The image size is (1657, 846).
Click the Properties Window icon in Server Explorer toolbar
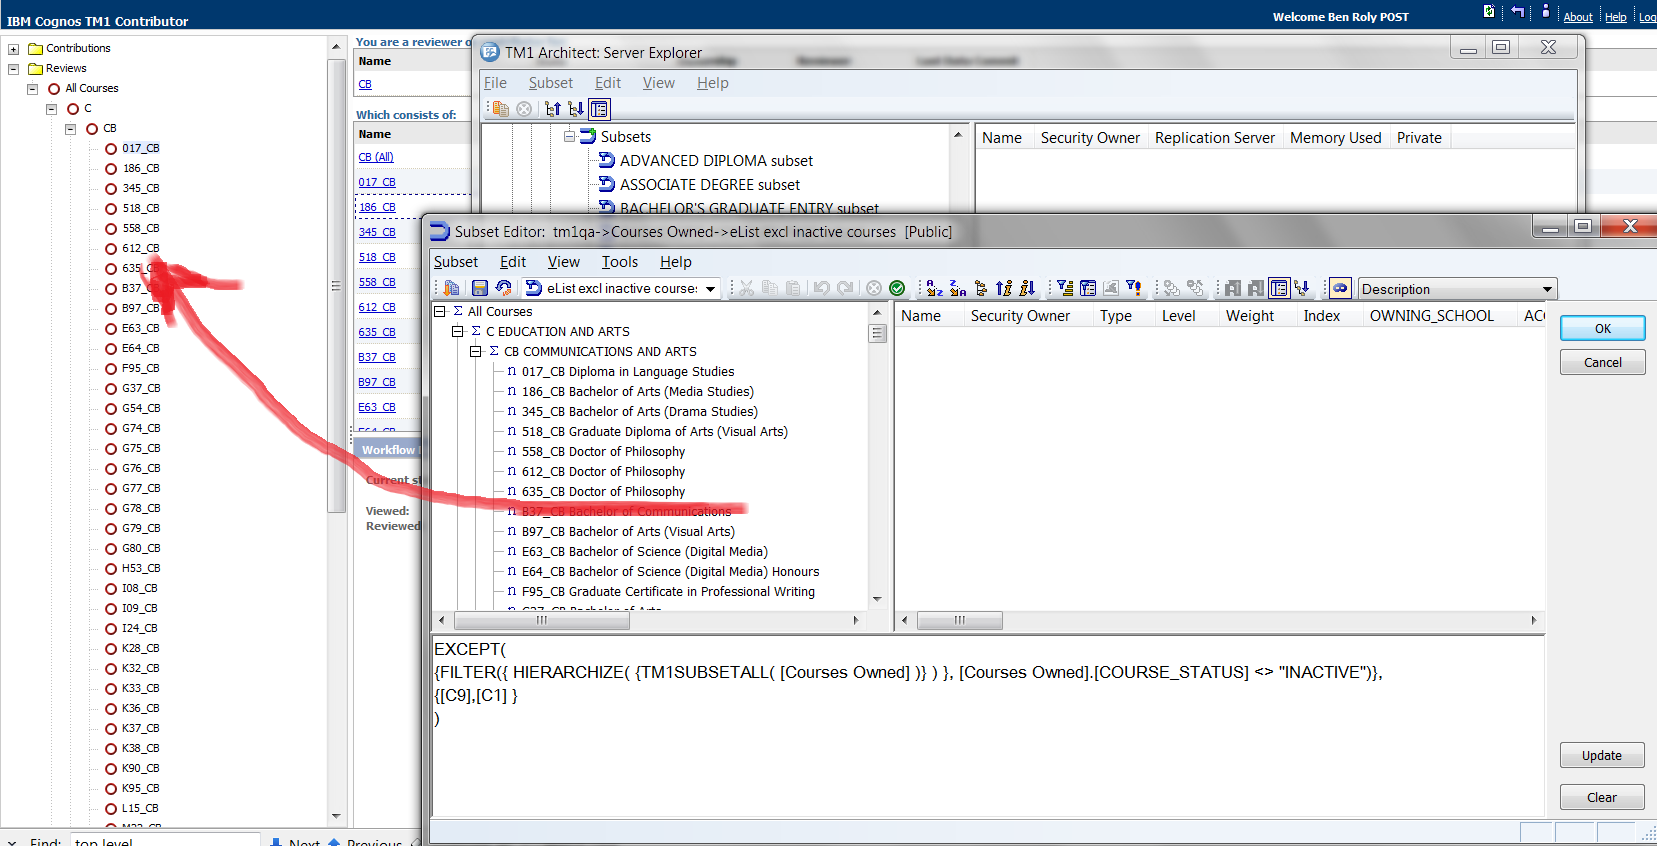click(x=599, y=109)
